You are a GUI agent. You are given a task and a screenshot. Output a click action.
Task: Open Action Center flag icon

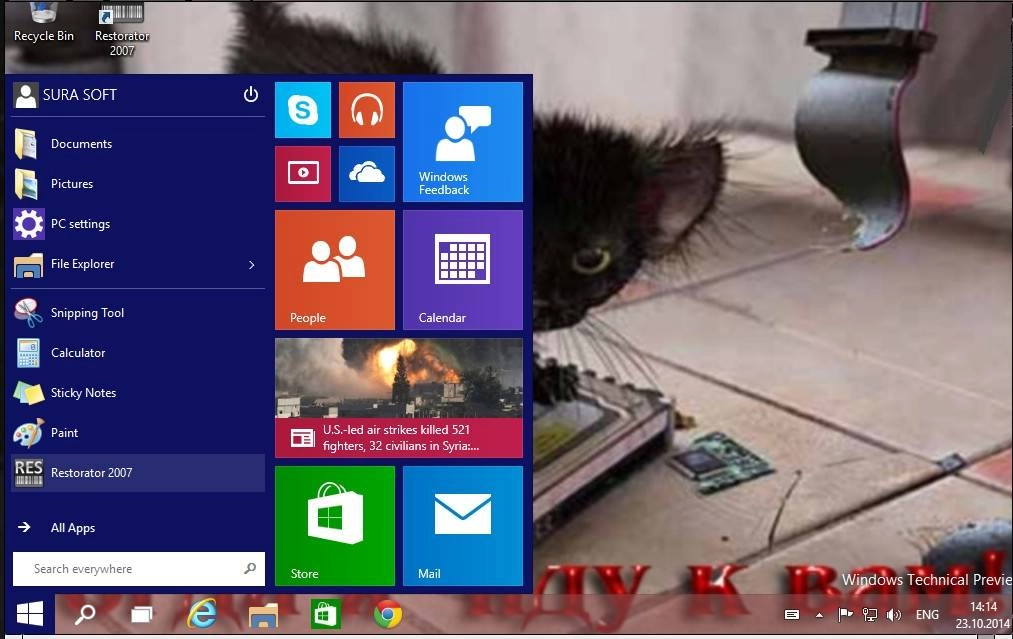click(x=845, y=614)
